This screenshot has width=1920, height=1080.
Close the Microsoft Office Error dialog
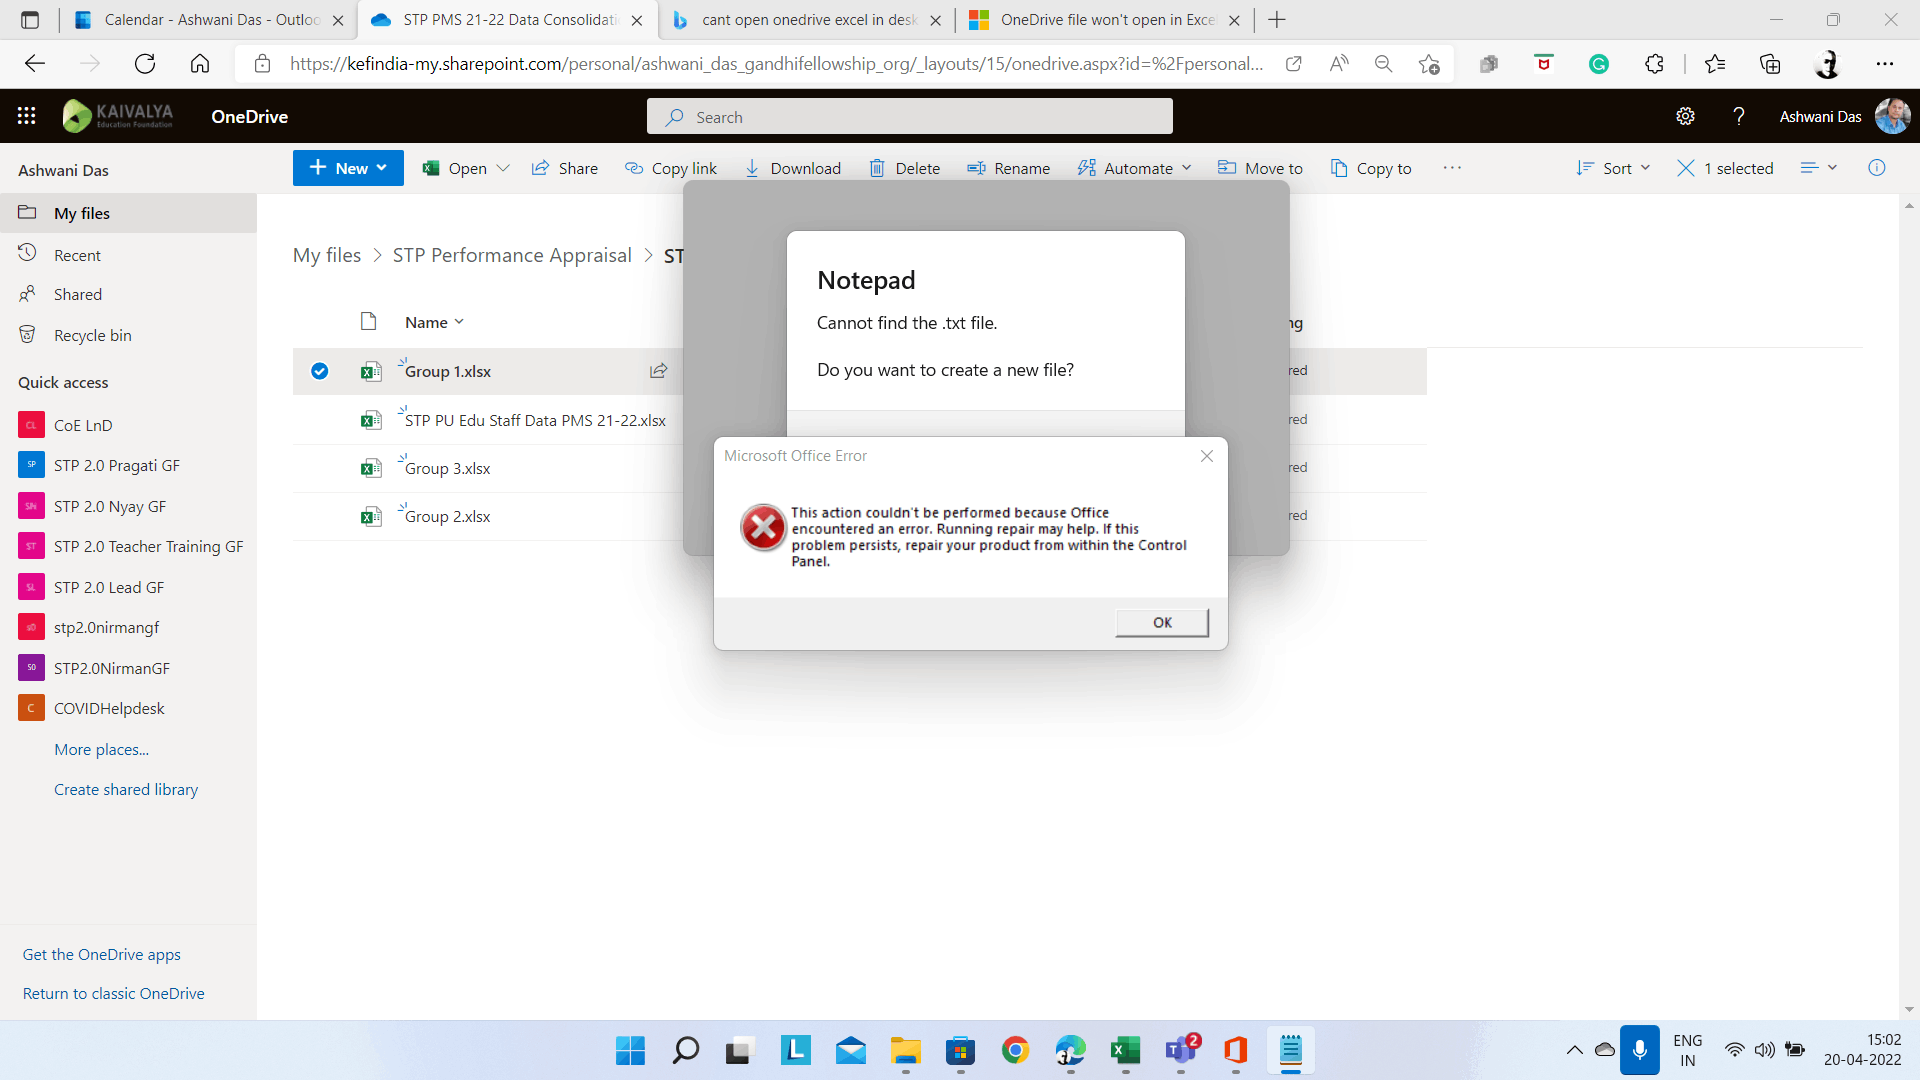(1207, 456)
